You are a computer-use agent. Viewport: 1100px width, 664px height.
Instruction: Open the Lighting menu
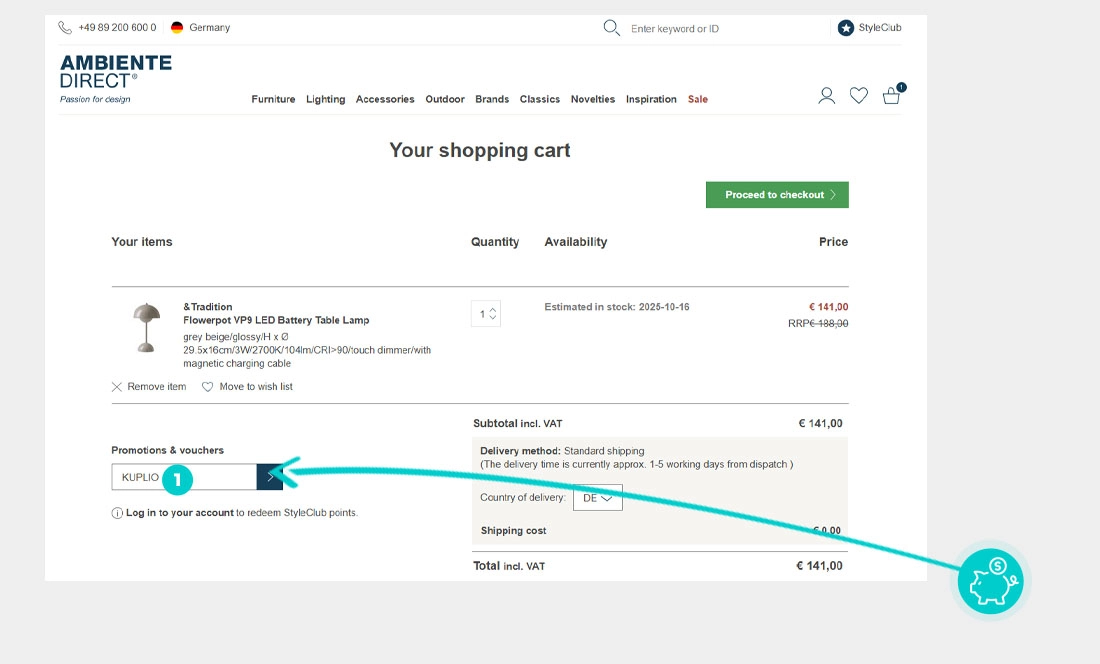(325, 99)
